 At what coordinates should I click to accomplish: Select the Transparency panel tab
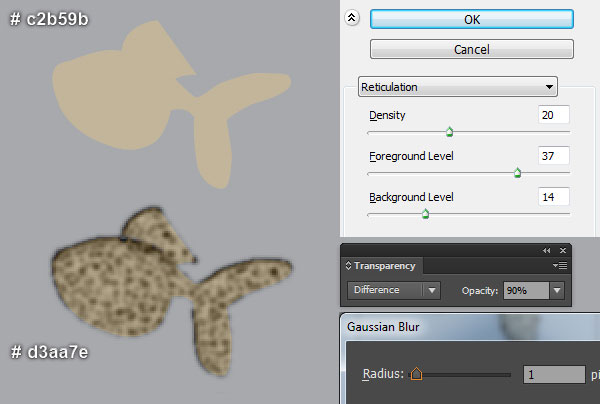click(384, 266)
